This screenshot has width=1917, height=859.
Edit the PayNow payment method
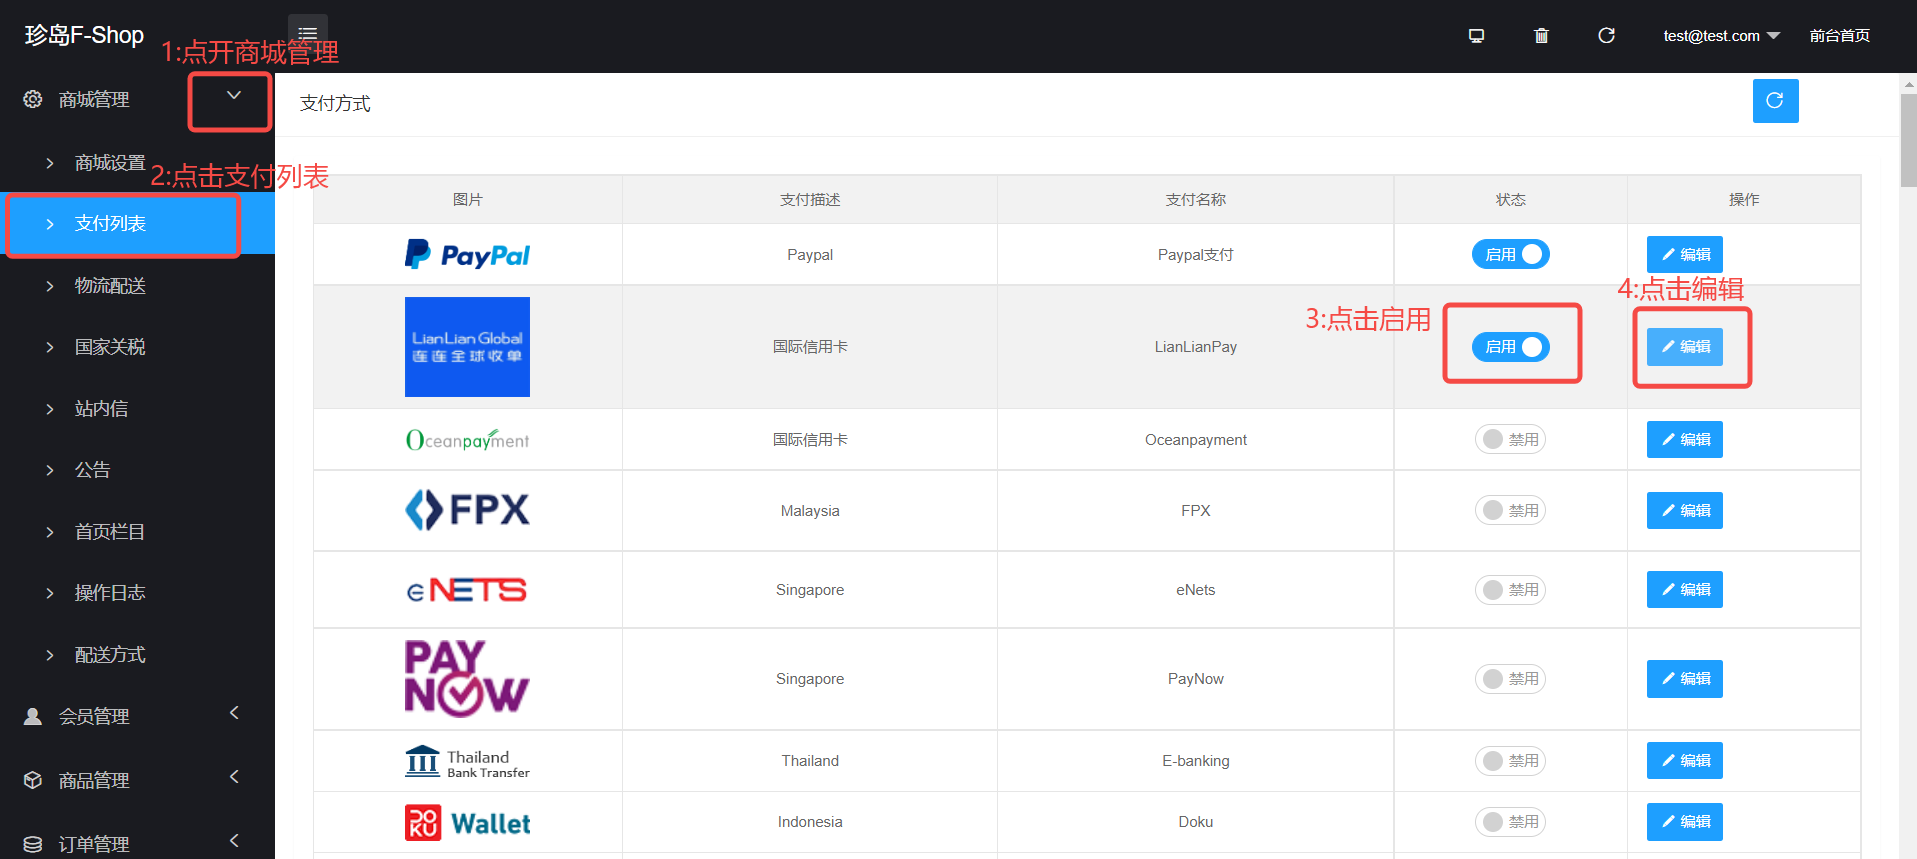[x=1685, y=679]
